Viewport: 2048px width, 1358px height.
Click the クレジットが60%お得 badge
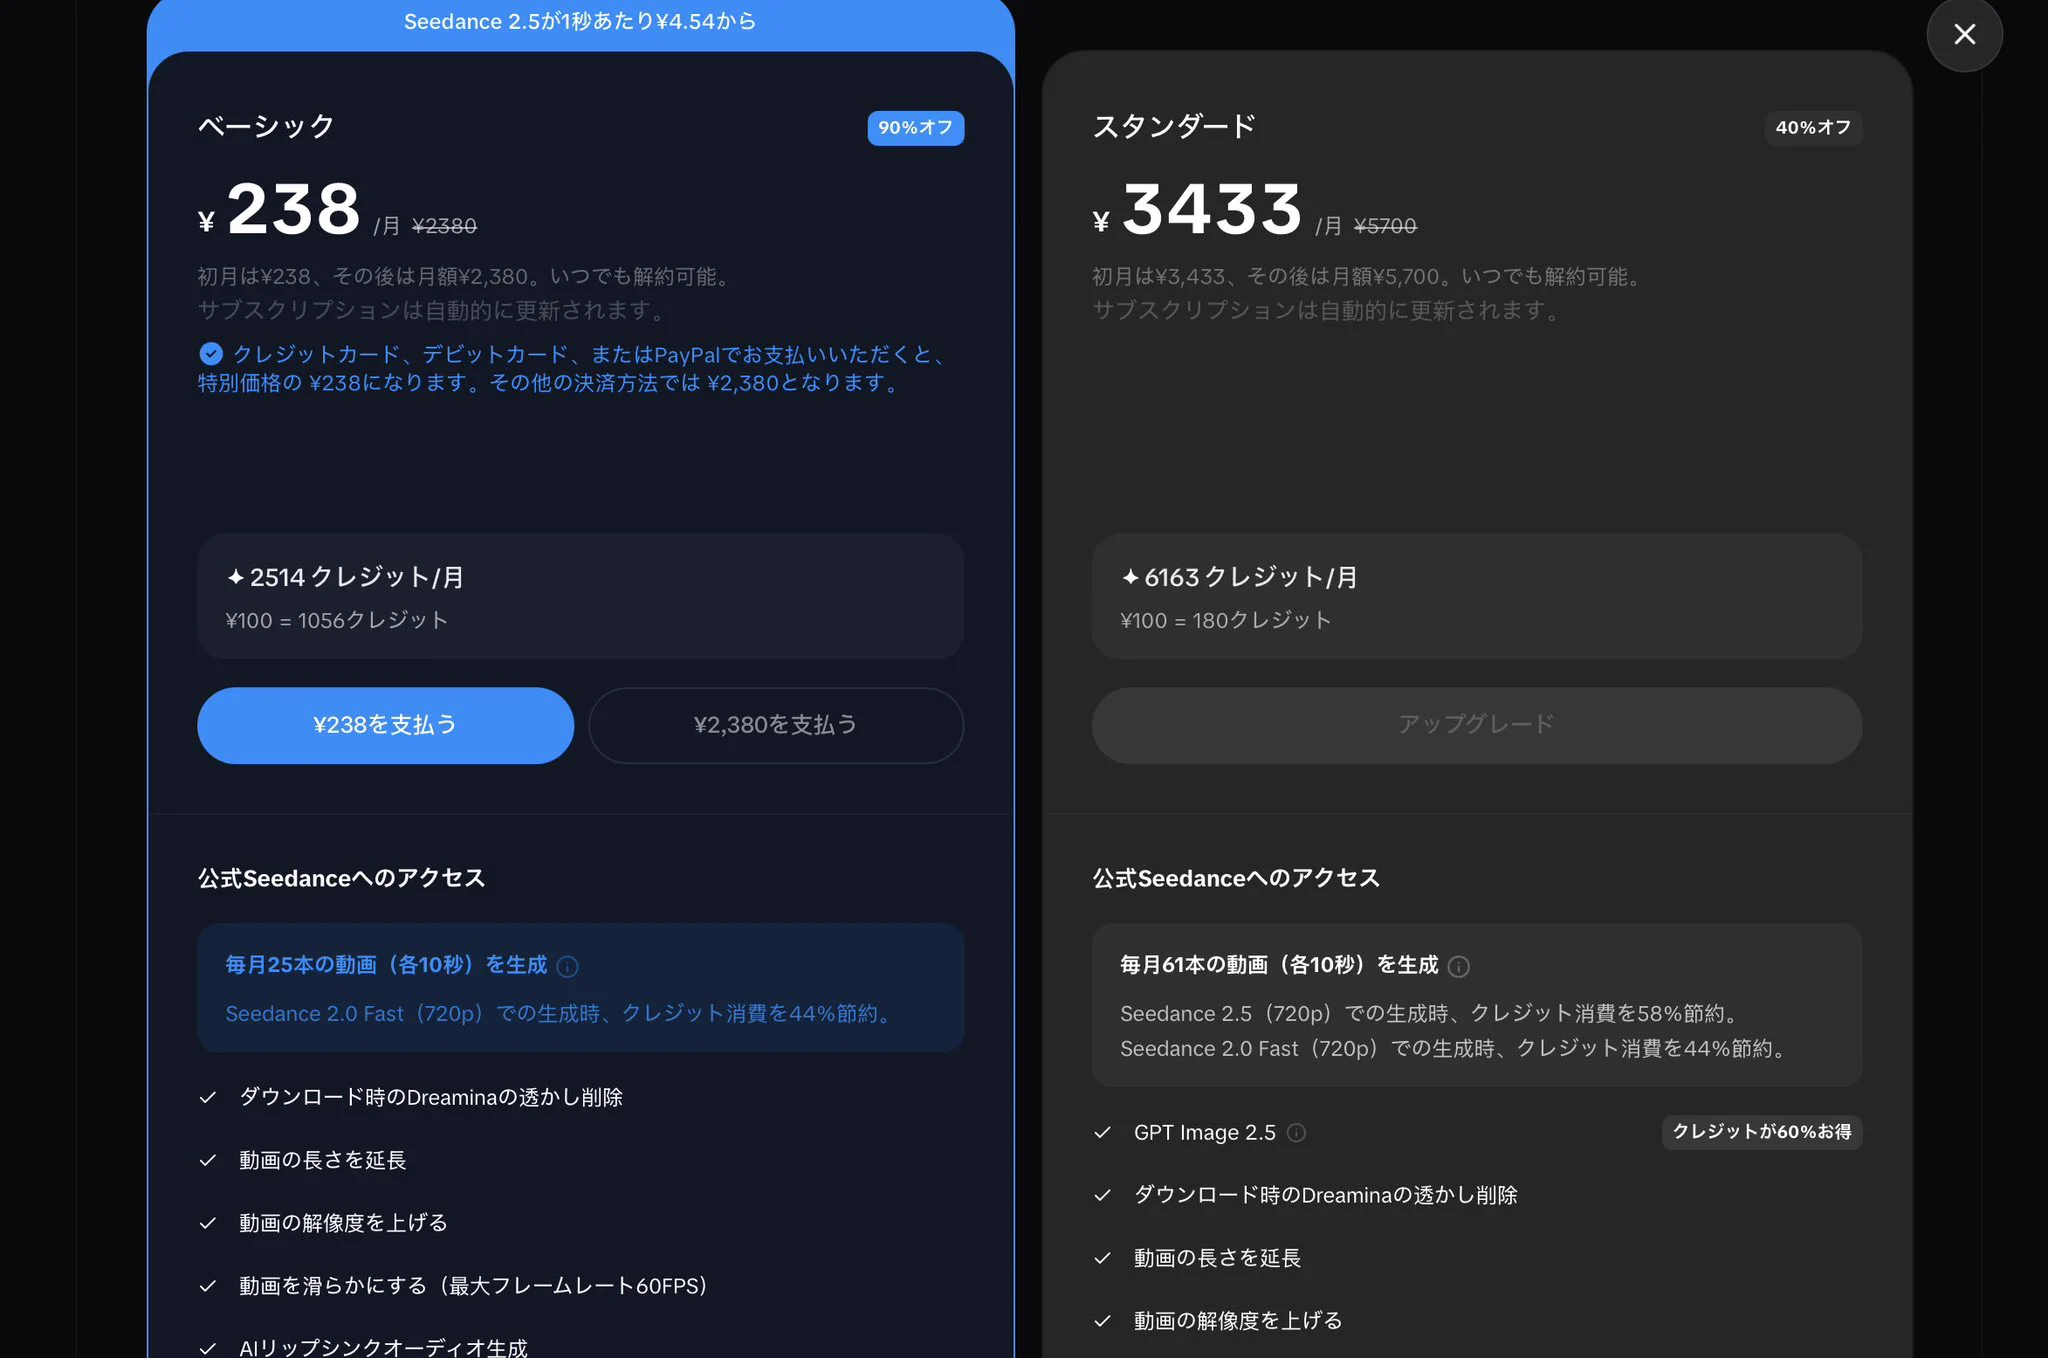(x=1761, y=1132)
